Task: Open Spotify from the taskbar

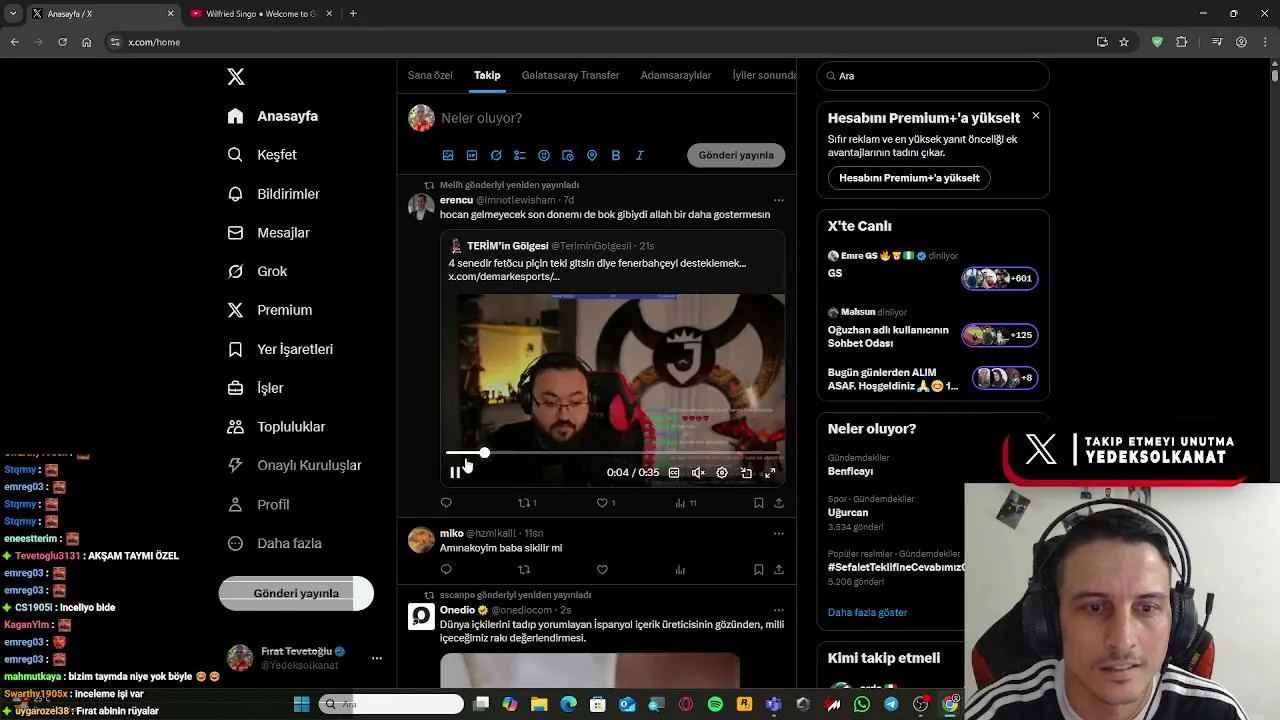Action: (715, 704)
